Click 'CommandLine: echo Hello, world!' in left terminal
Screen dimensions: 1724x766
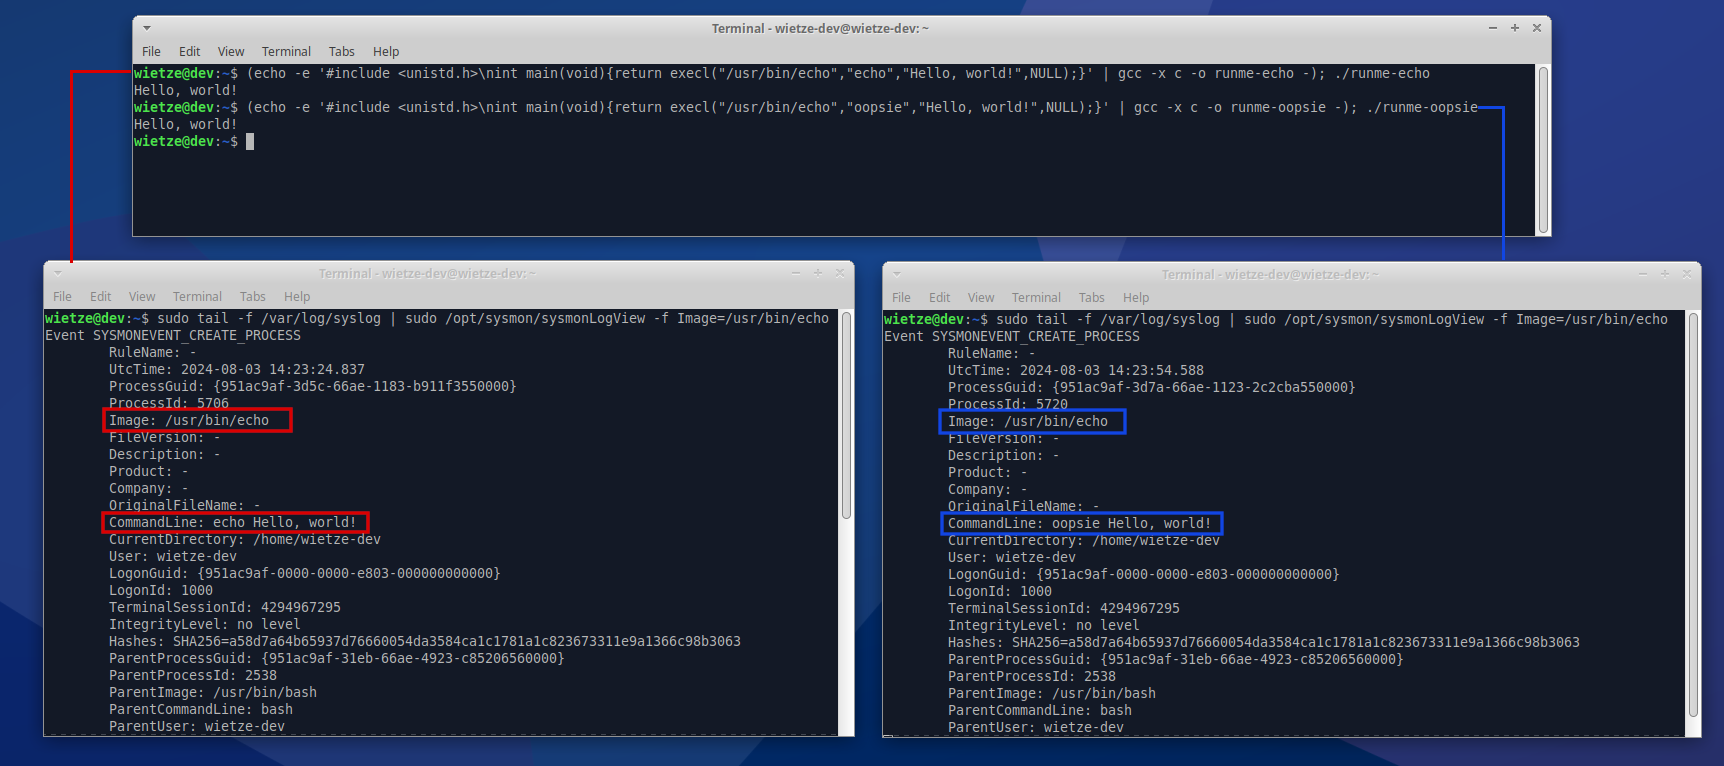point(233,523)
